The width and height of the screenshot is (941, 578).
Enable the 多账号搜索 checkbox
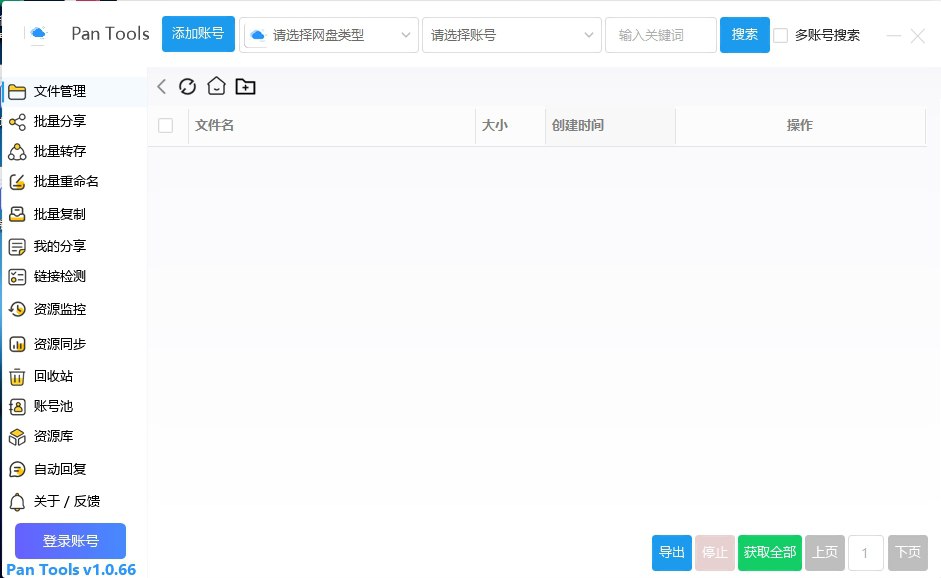coord(780,34)
